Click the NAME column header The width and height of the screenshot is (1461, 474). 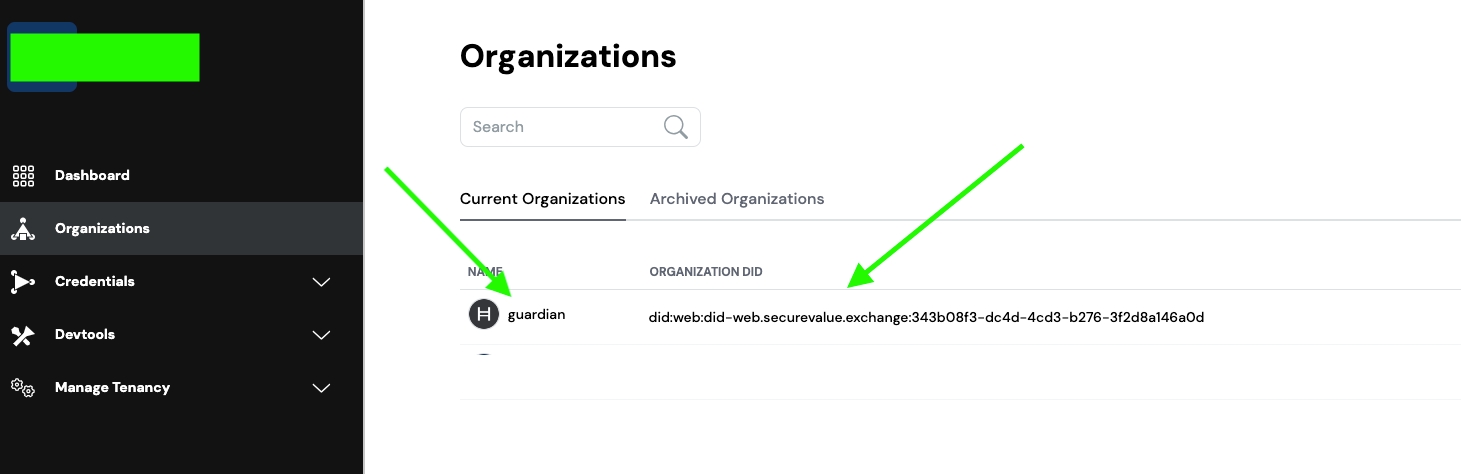click(x=485, y=272)
